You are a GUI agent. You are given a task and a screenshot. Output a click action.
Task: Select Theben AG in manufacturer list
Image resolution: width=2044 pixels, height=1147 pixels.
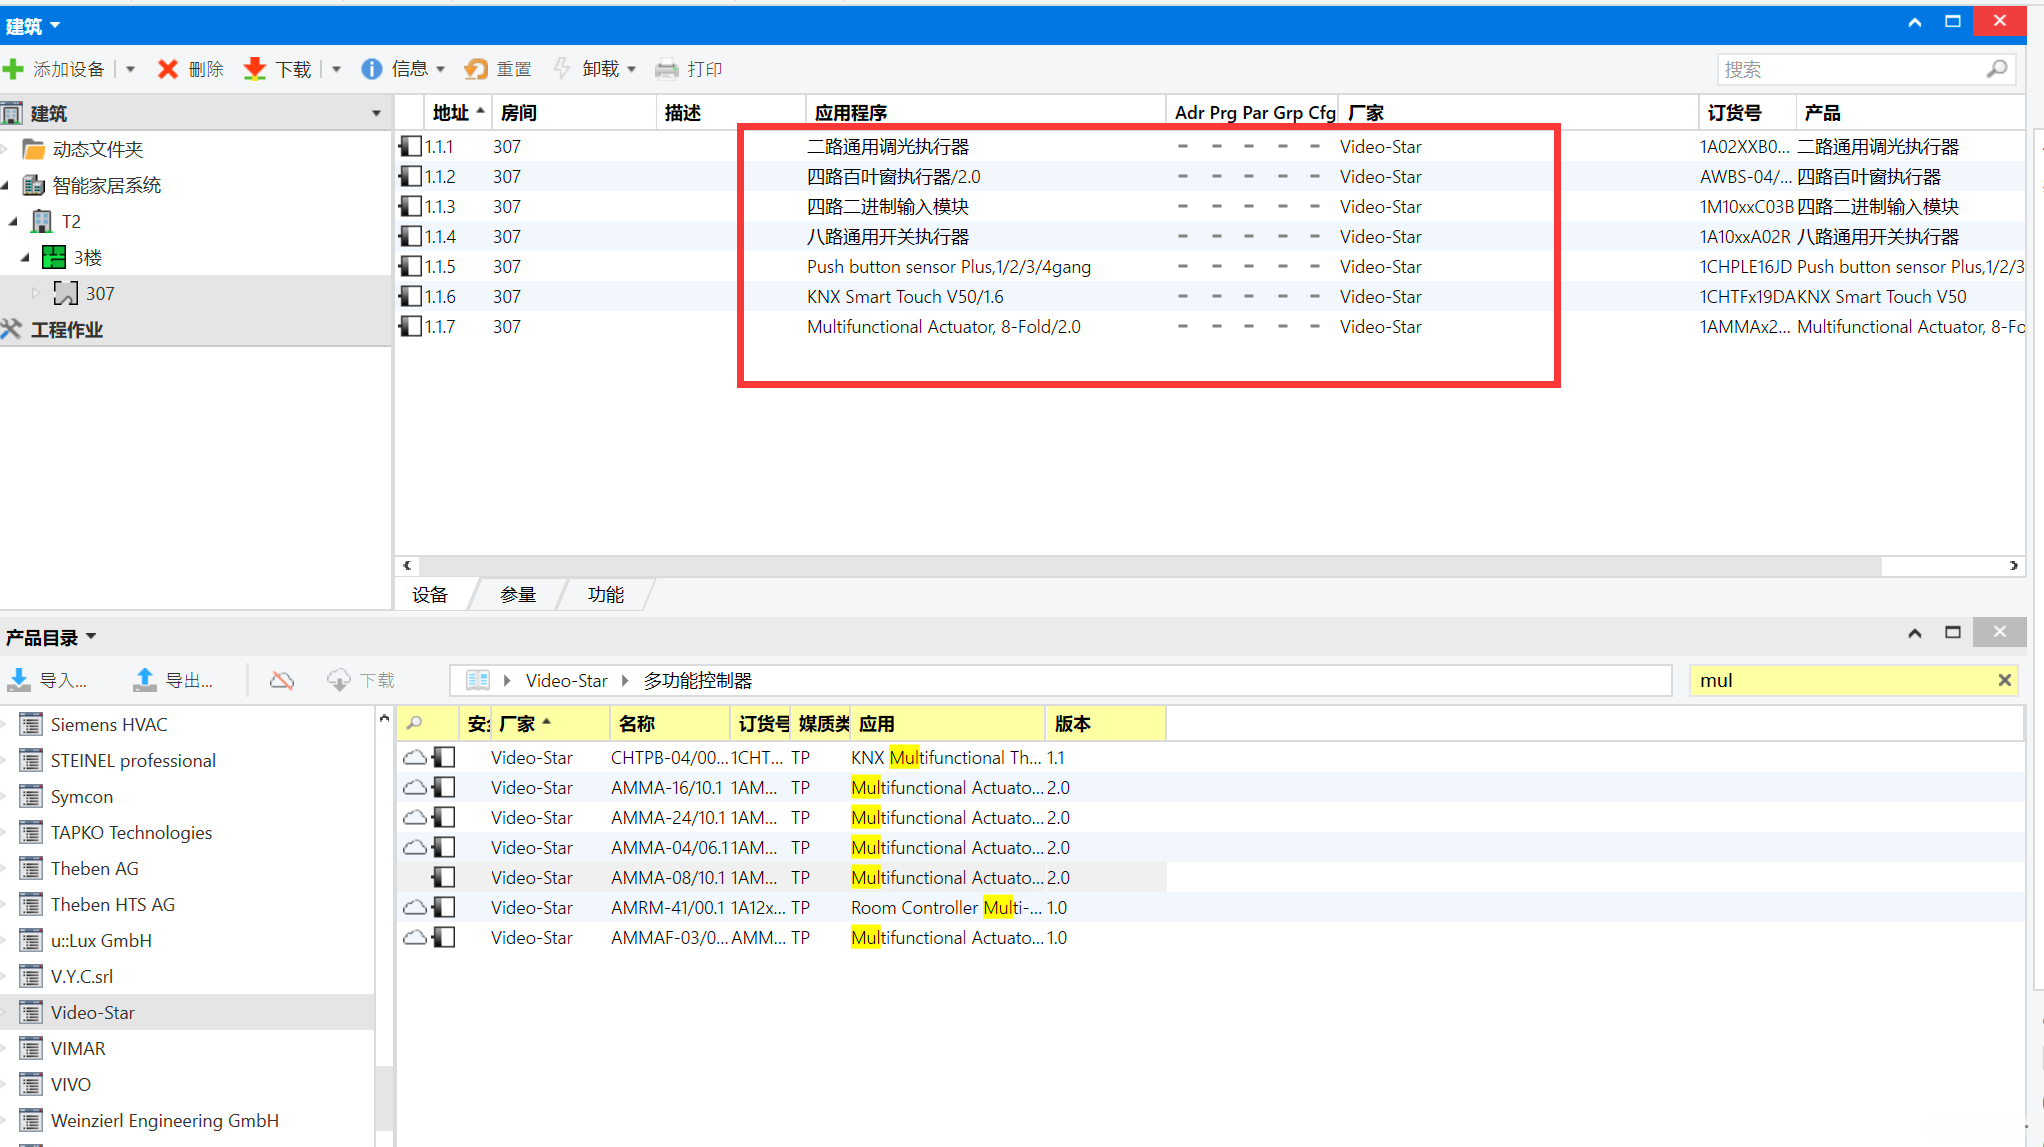point(94,868)
